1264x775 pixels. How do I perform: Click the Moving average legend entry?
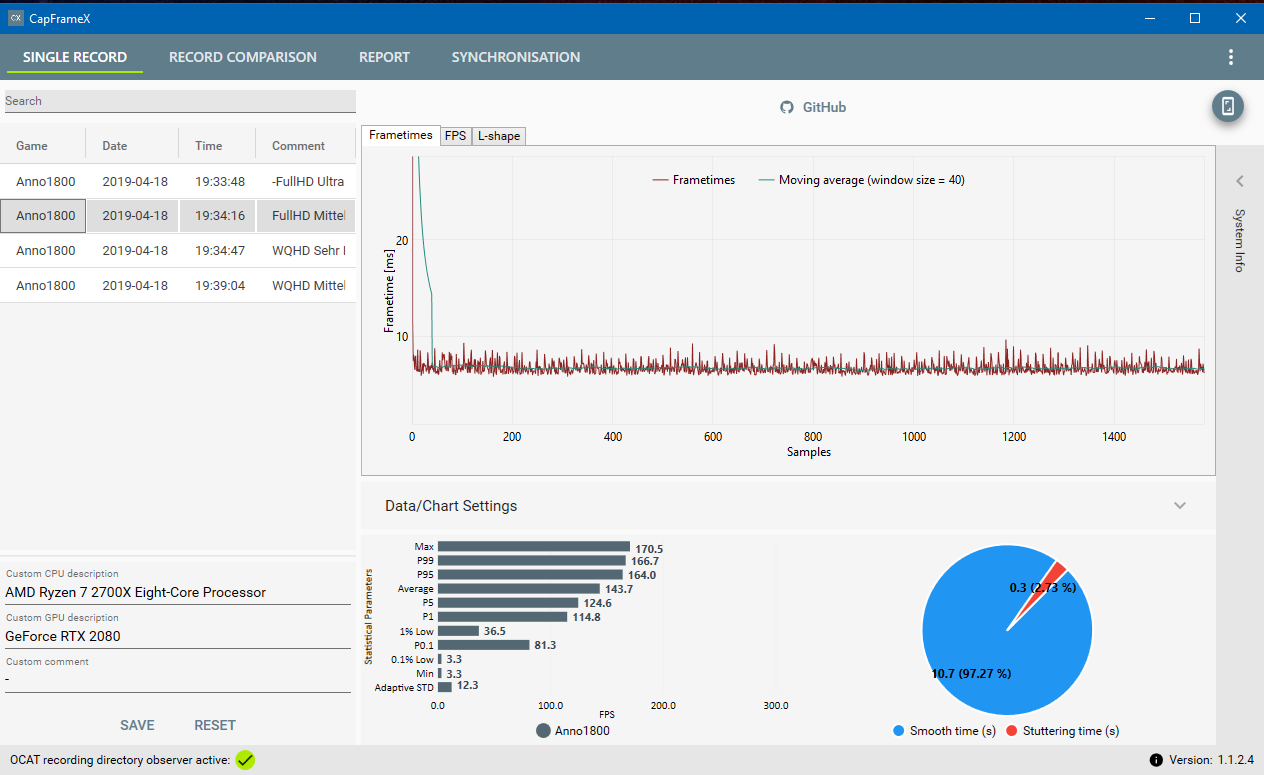coord(861,180)
